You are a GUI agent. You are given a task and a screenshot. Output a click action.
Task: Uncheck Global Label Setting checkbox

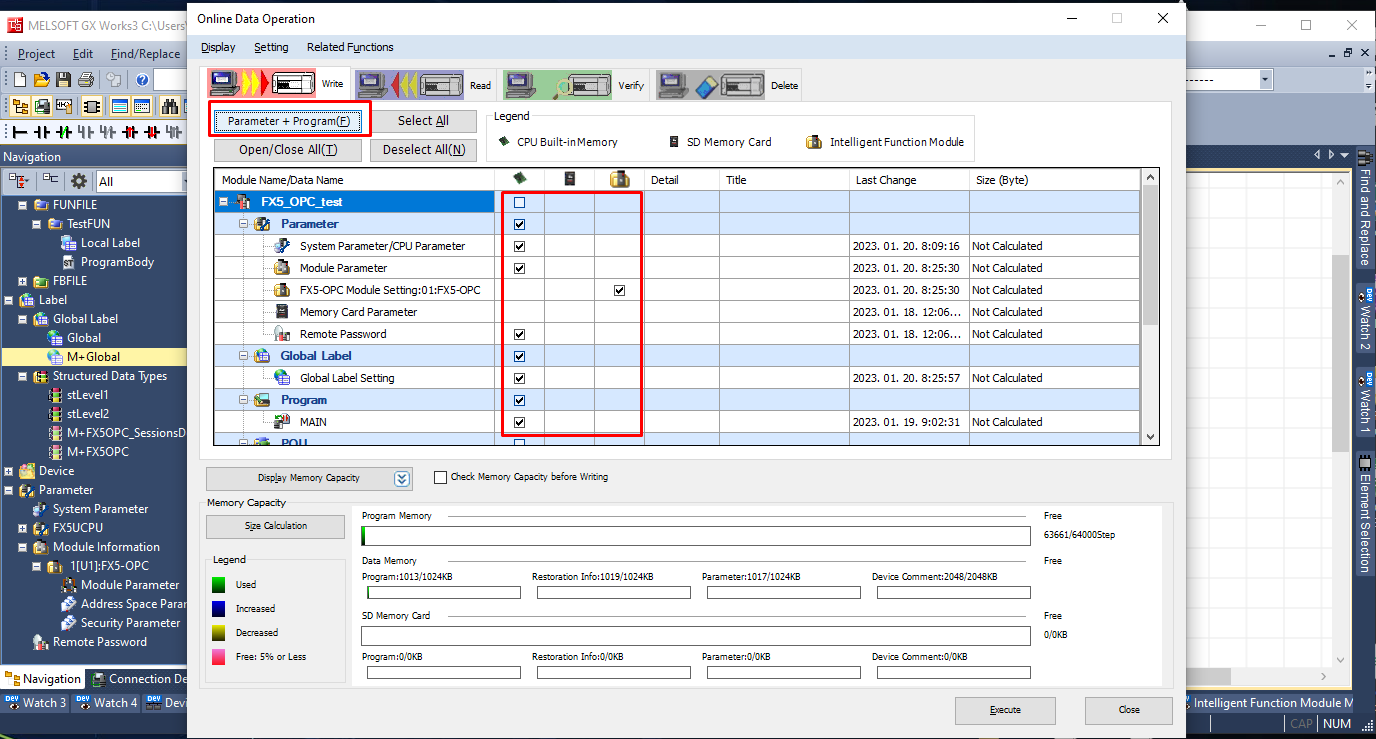(x=519, y=378)
